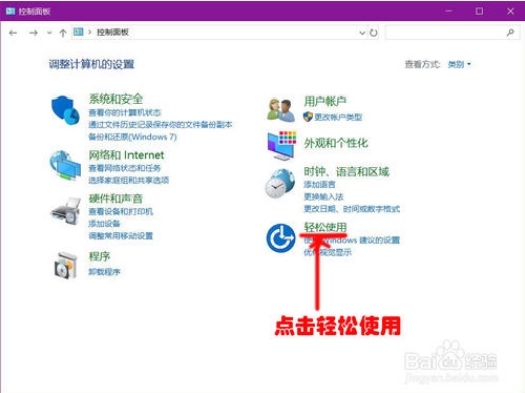Open 查看你的计算机状态 link
This screenshot has height=393, width=525.
(x=125, y=112)
